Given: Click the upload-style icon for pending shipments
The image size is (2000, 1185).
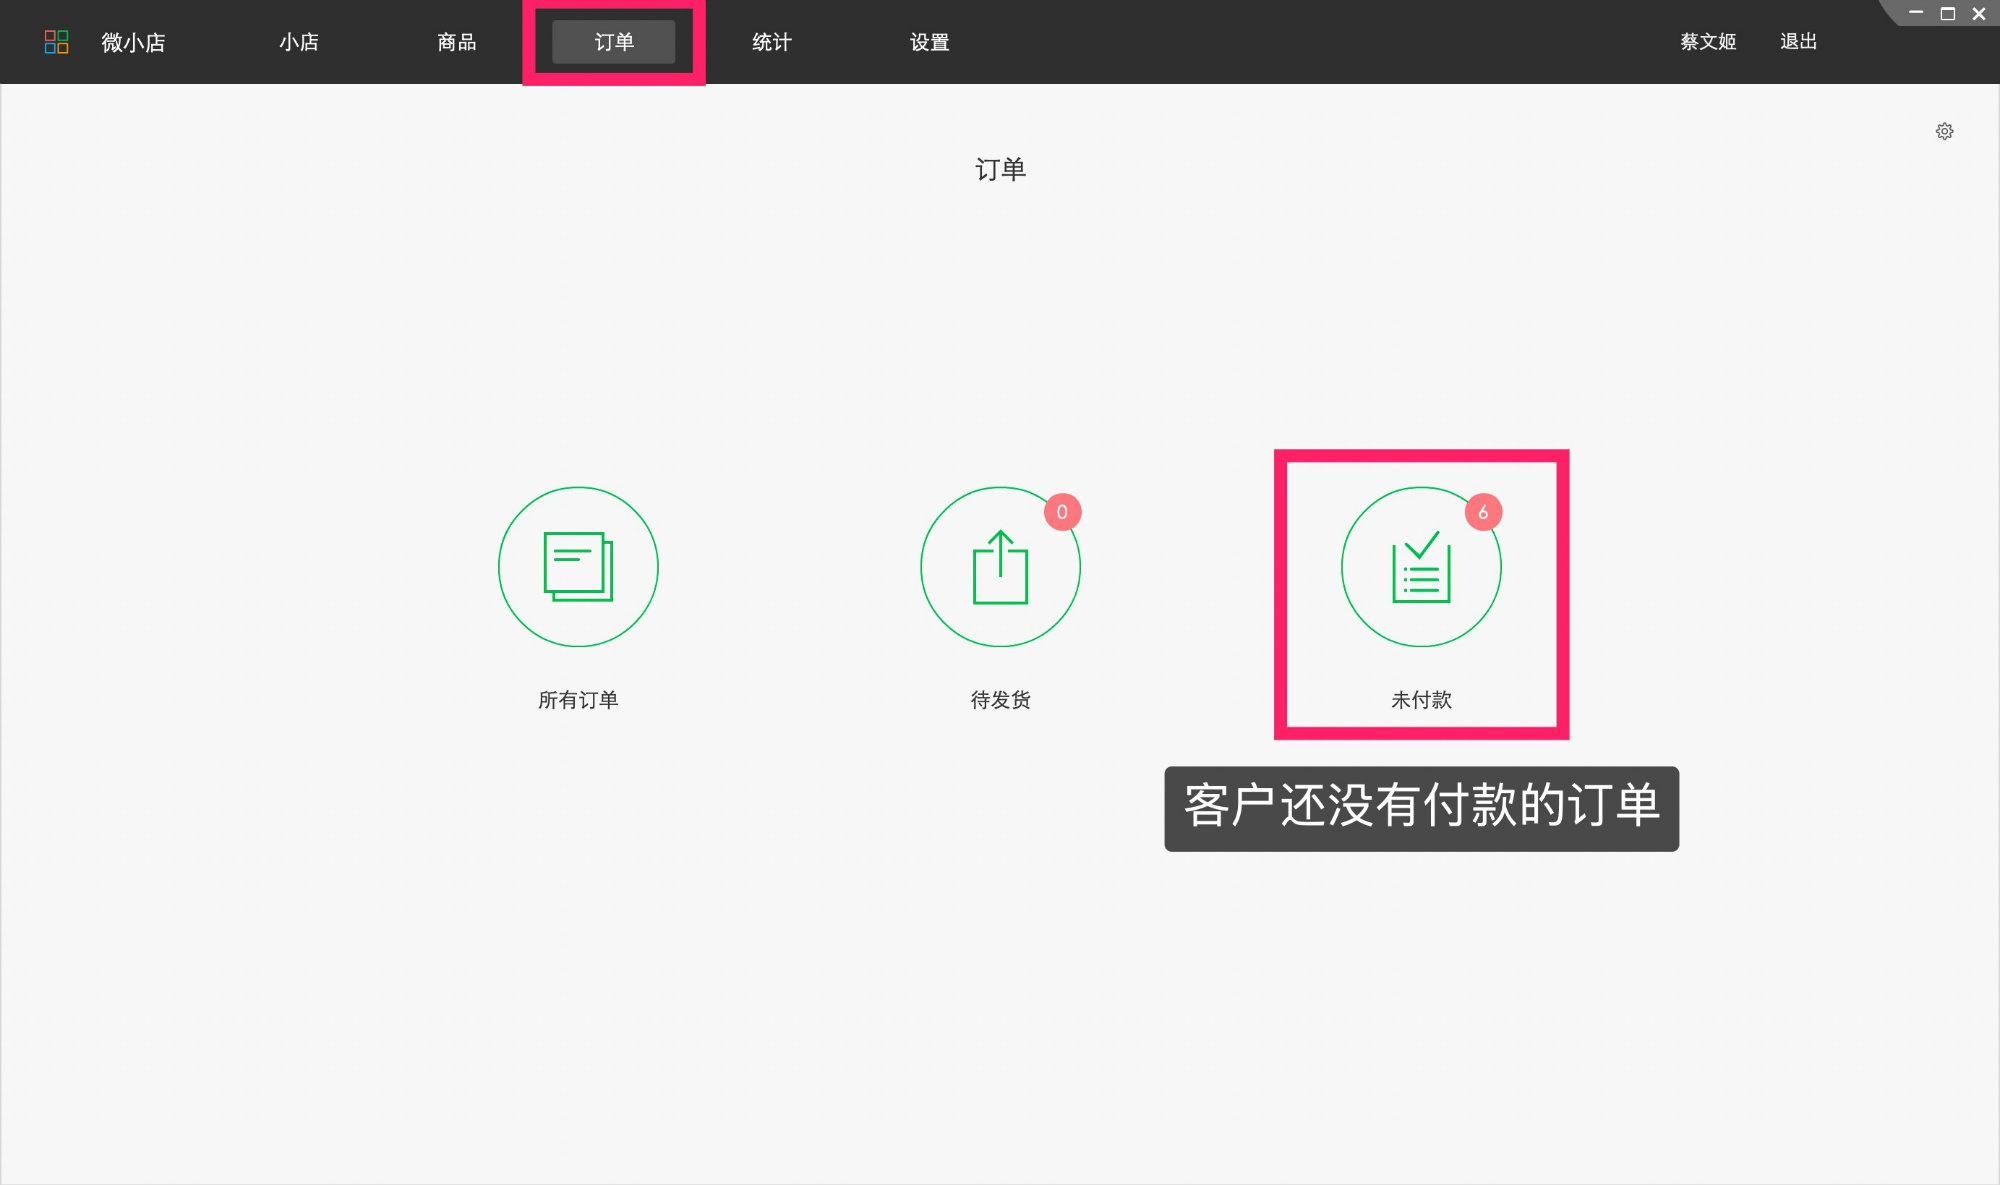Looking at the screenshot, I should [999, 566].
